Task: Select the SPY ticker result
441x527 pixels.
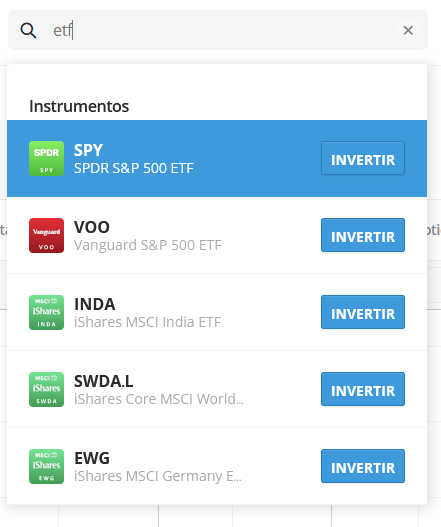Action: 88,150
